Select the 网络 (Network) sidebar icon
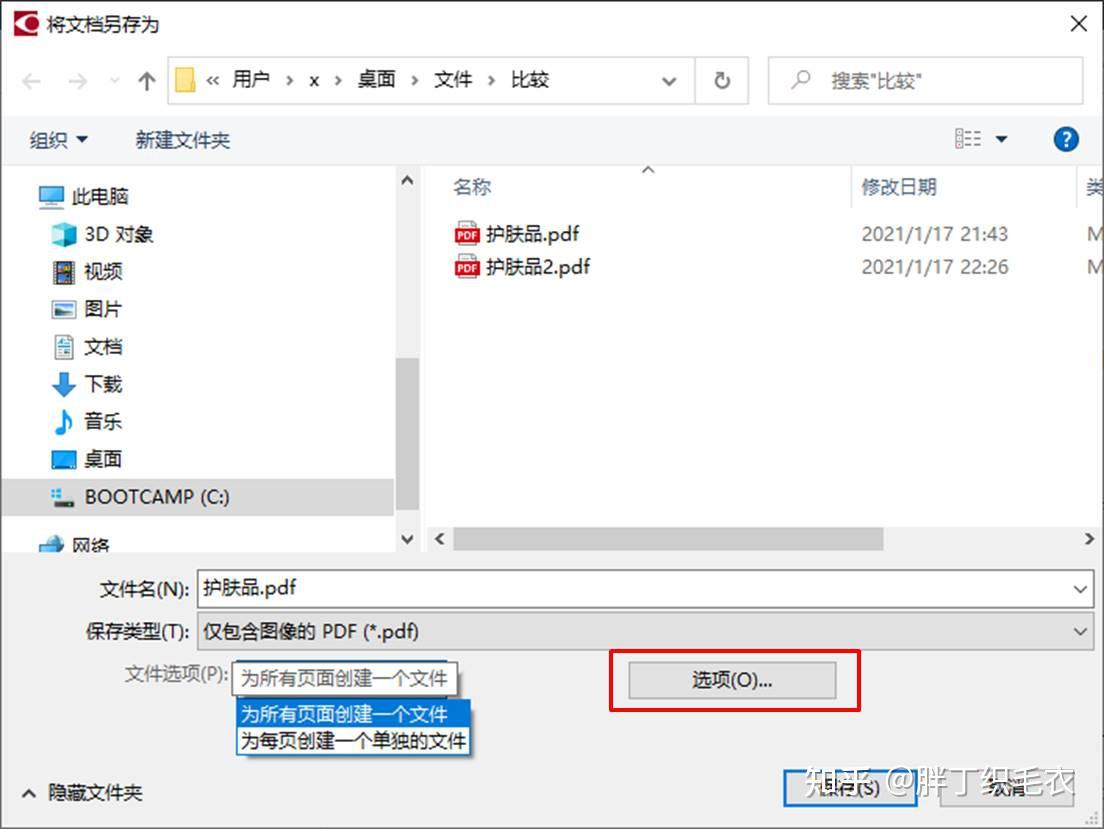 50,541
